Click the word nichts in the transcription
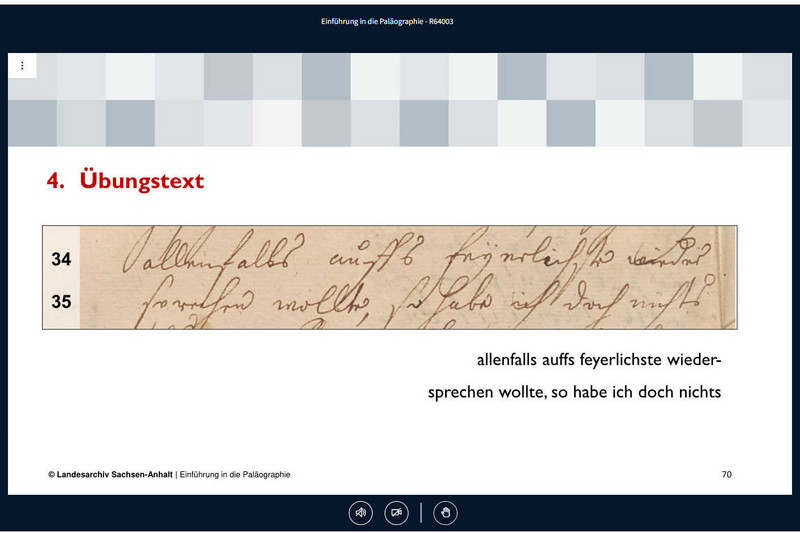The image size is (800, 533). pos(696,392)
